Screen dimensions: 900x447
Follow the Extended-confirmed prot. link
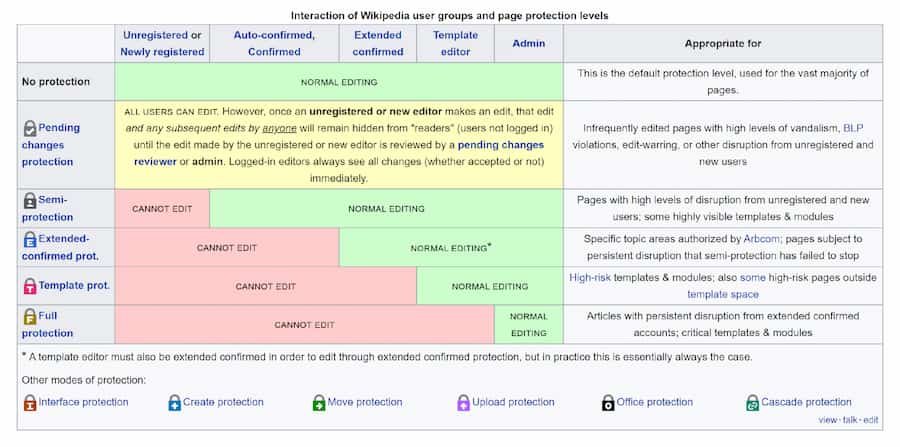(x=60, y=247)
